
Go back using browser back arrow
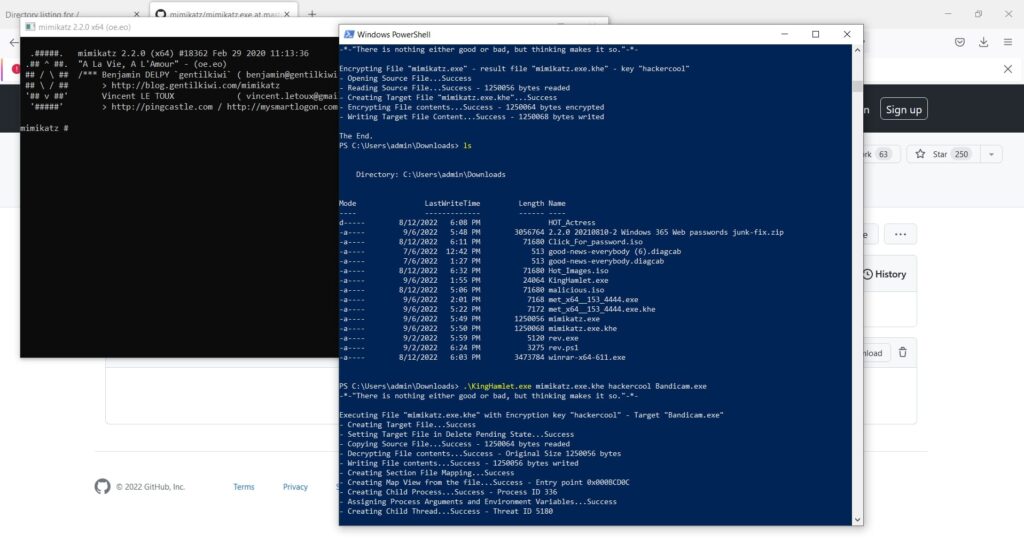pos(14,43)
